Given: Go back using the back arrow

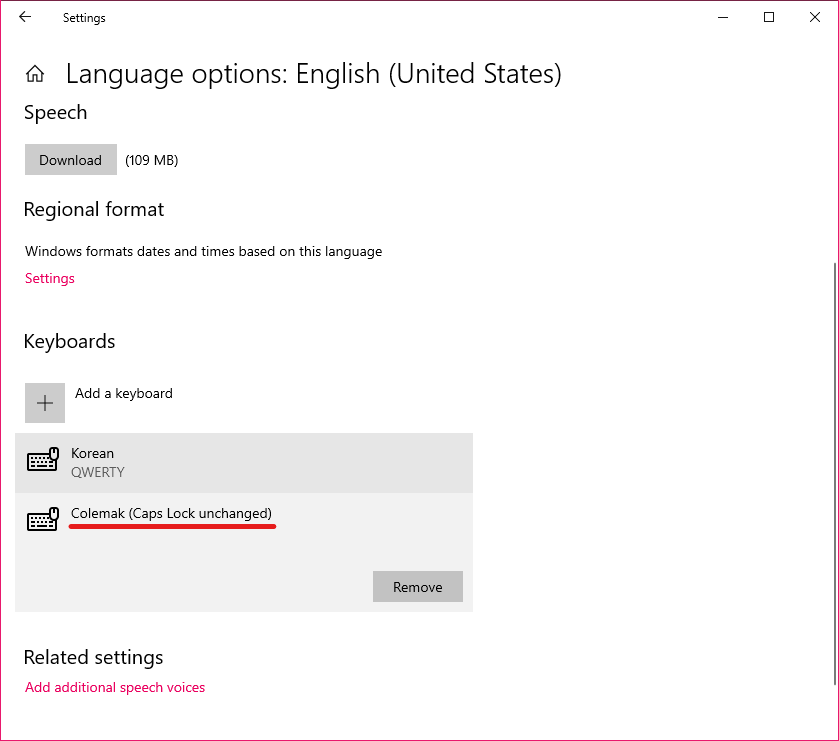Looking at the screenshot, I should [25, 17].
